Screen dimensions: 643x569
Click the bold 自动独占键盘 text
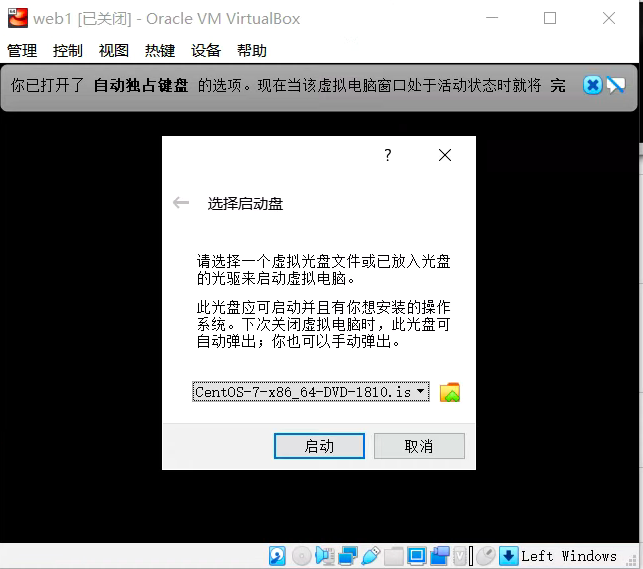(141, 85)
